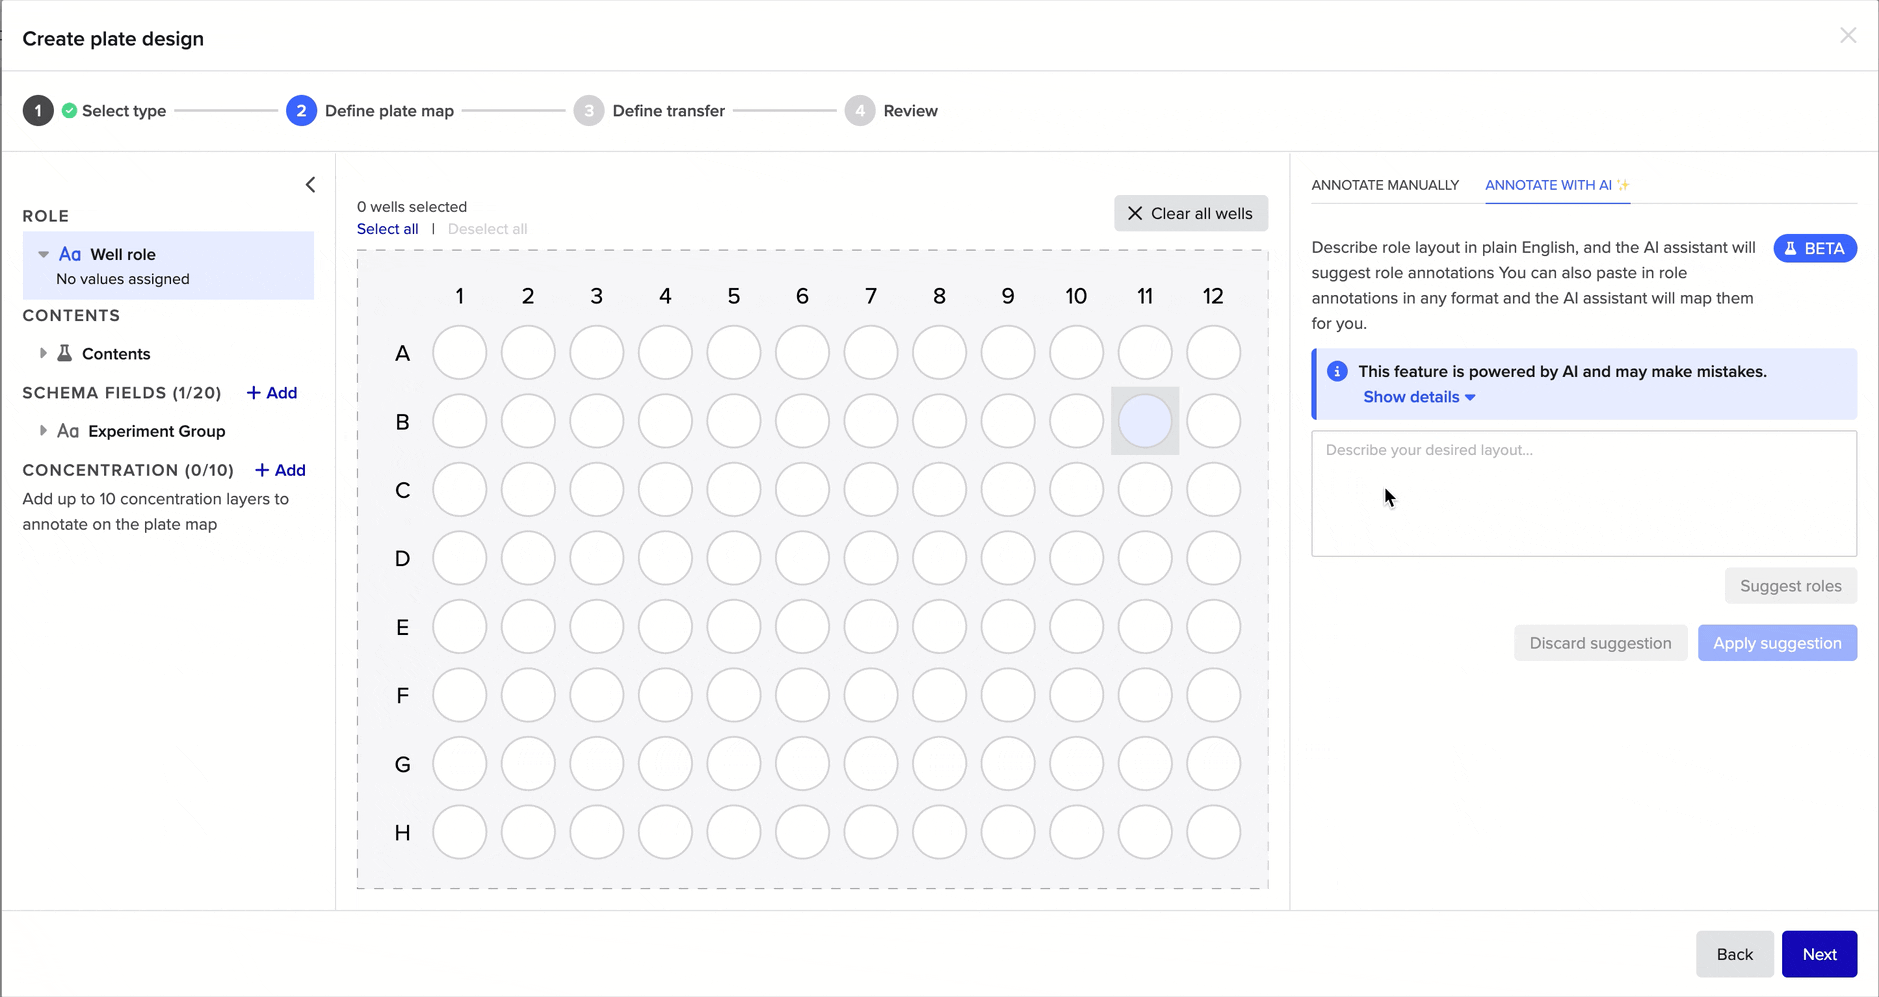Click the sparkle icon on AI tab
Image resolution: width=1879 pixels, height=997 pixels.
pos(1623,185)
